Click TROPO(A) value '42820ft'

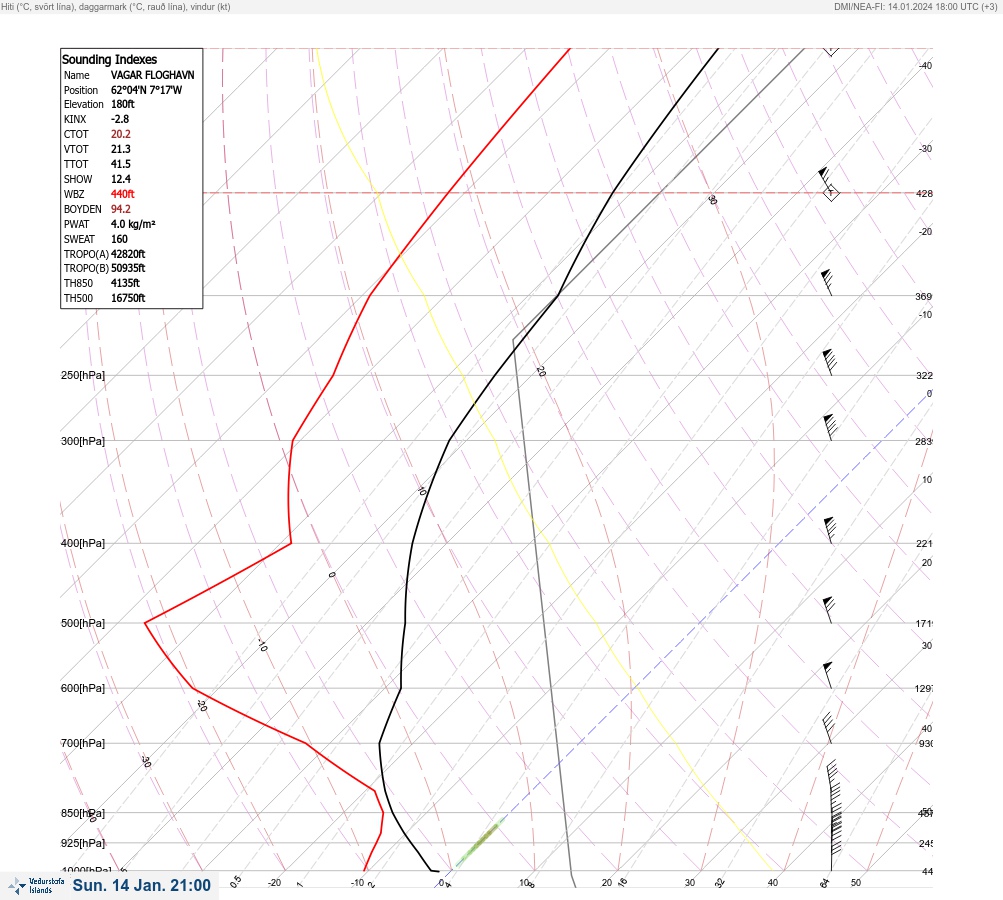pyautogui.click(x=128, y=254)
